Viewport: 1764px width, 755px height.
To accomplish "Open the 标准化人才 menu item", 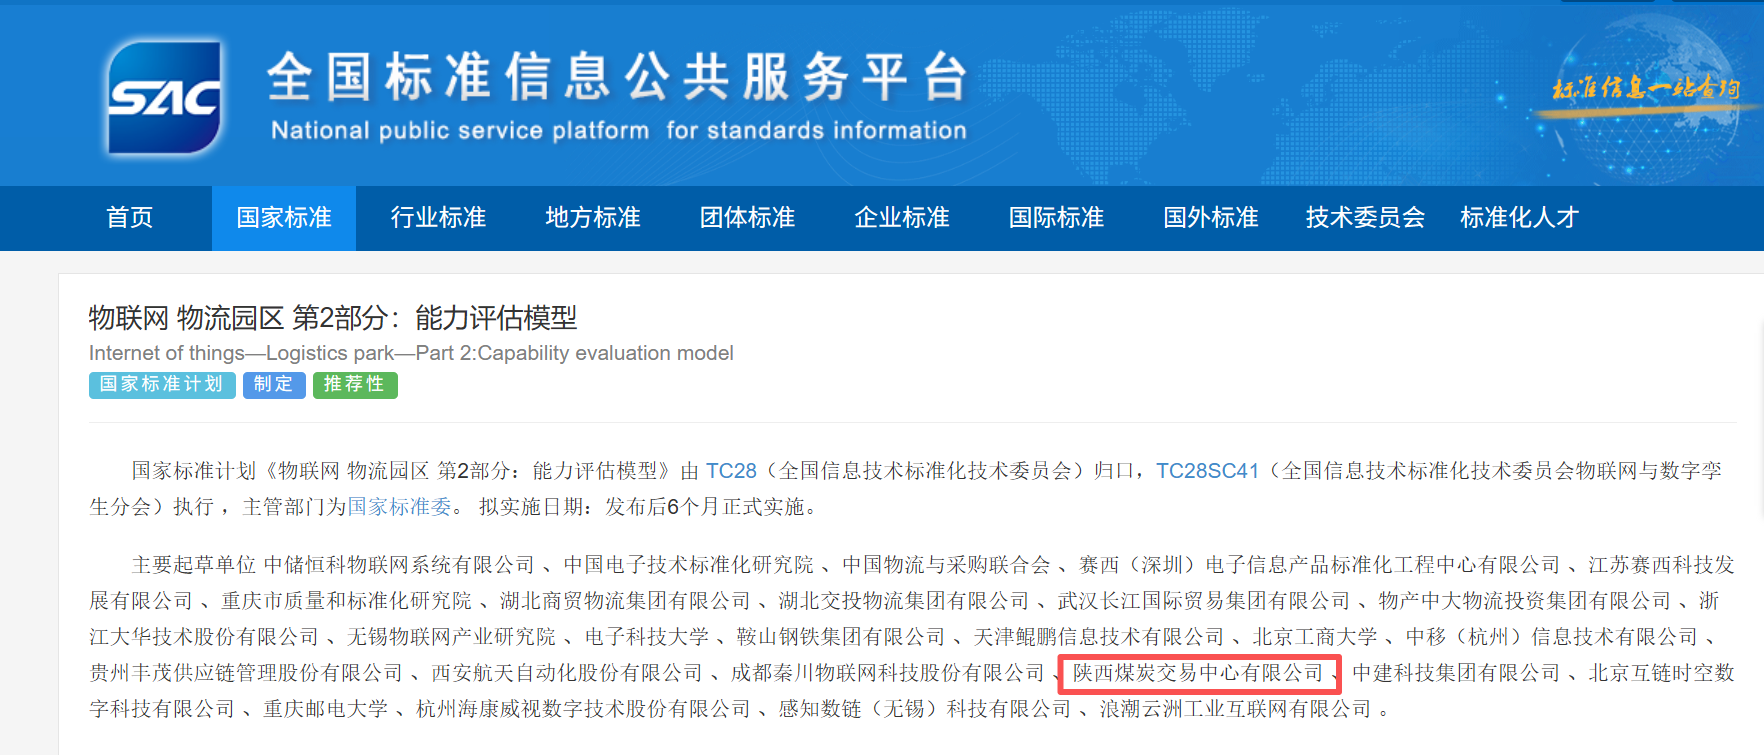I will tap(1519, 218).
